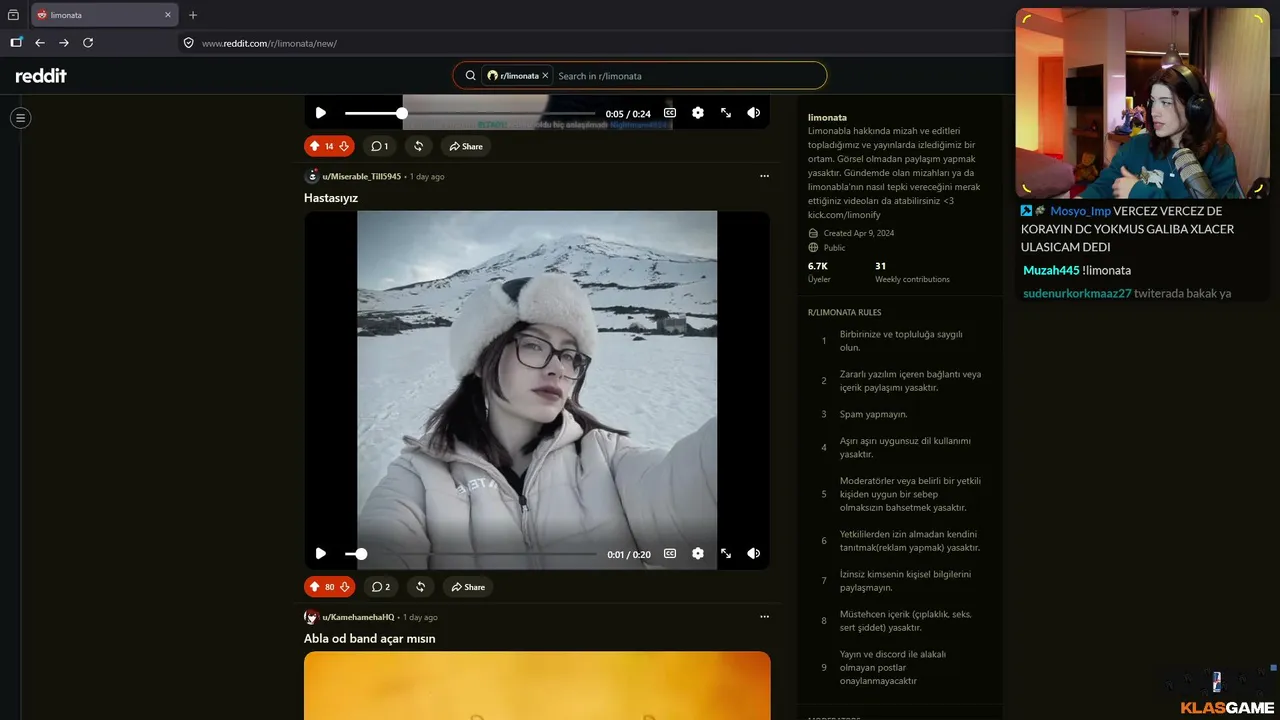The image size is (1280, 720).
Task: Give an award to the 14-vote post
Action: click(419, 146)
